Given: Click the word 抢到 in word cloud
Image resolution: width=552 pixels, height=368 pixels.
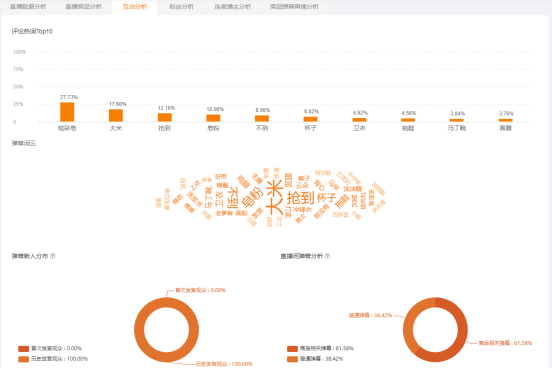Looking at the screenshot, I should [x=300, y=198].
